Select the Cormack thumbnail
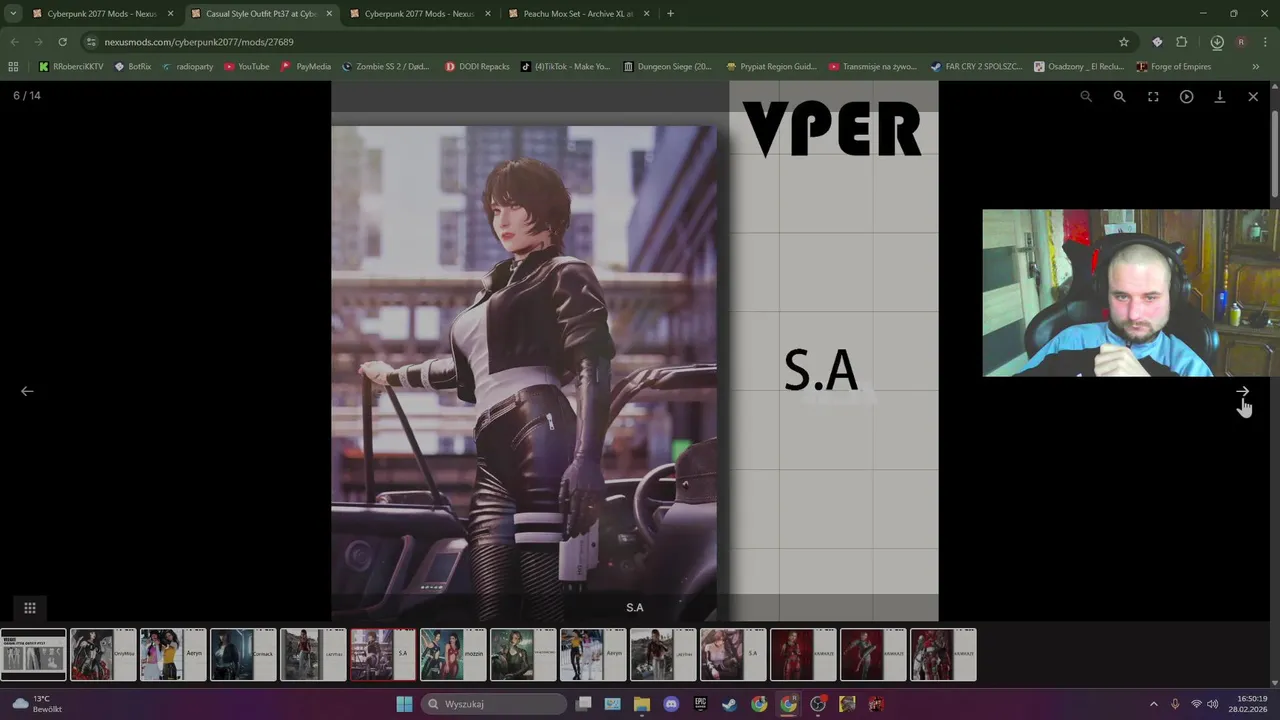This screenshot has width=1280, height=720. 243,654
